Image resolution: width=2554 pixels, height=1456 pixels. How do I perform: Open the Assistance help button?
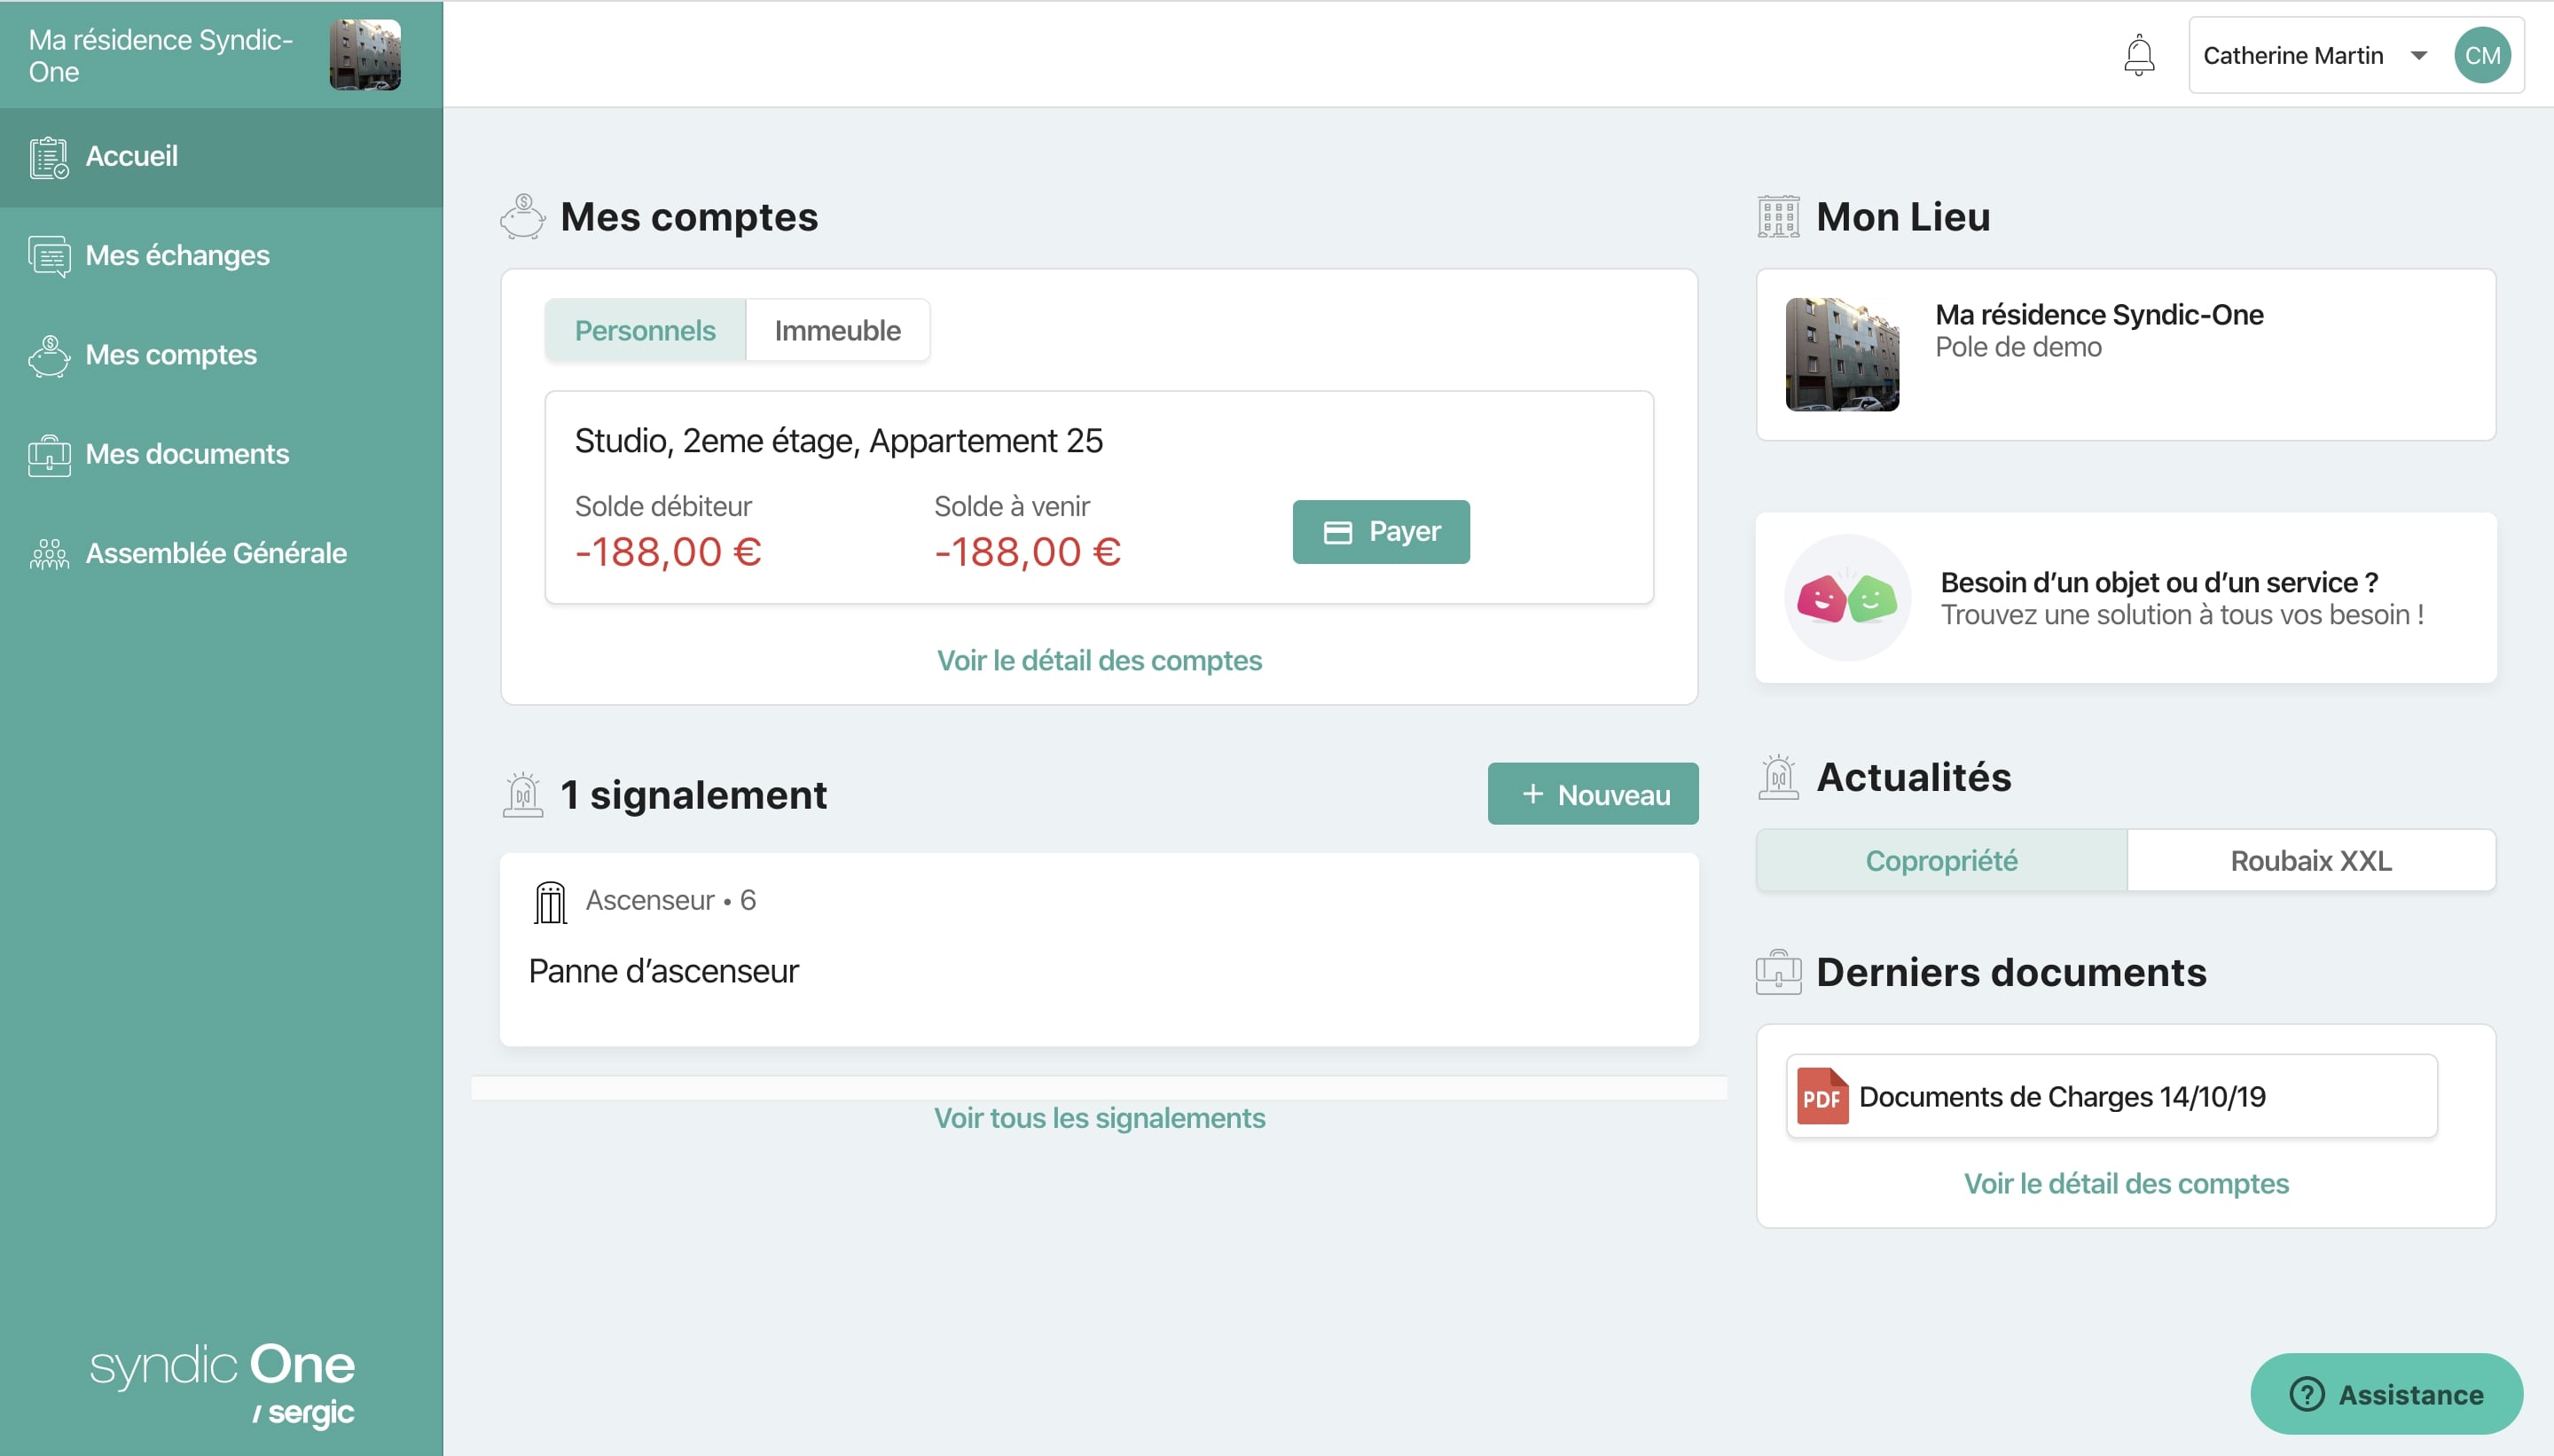point(2386,1394)
